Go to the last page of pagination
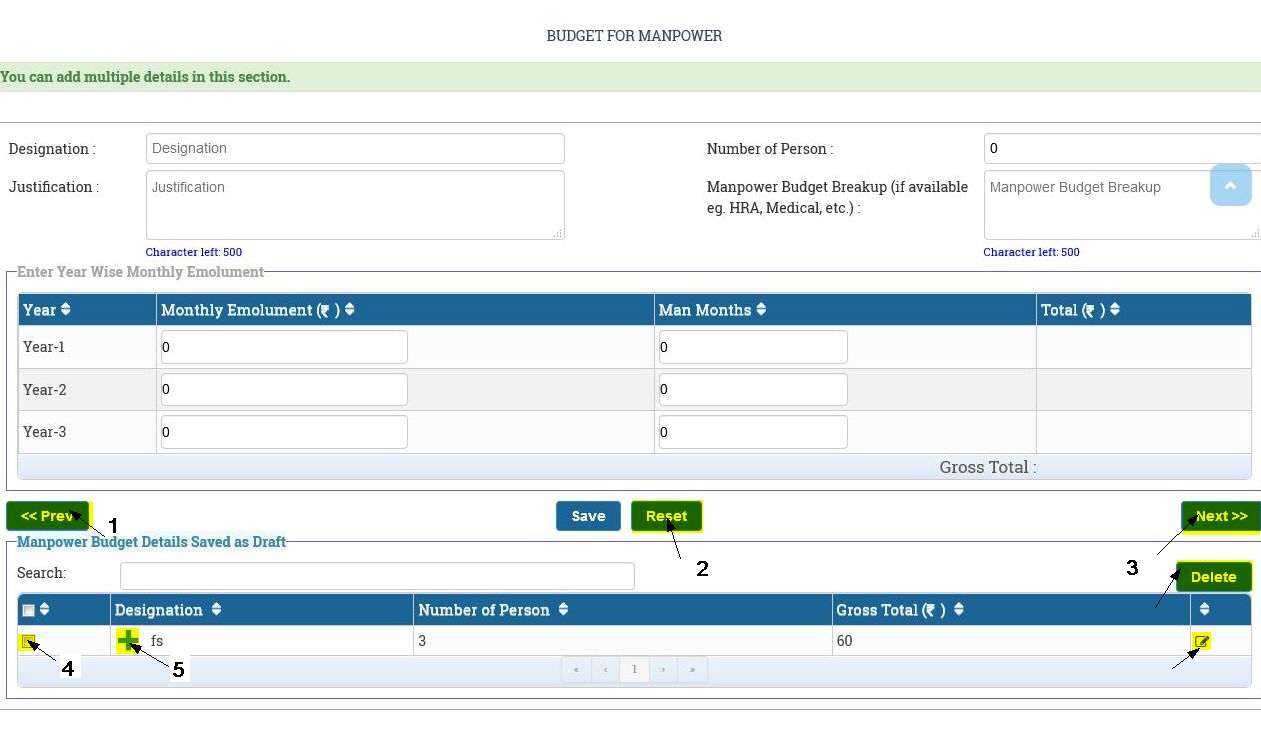 click(x=692, y=669)
